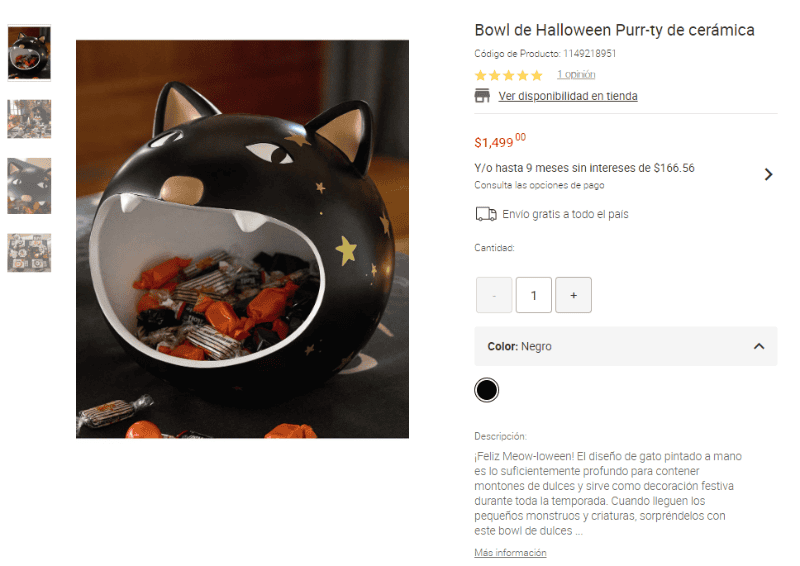Collapse the Color: Negro section

click(758, 346)
